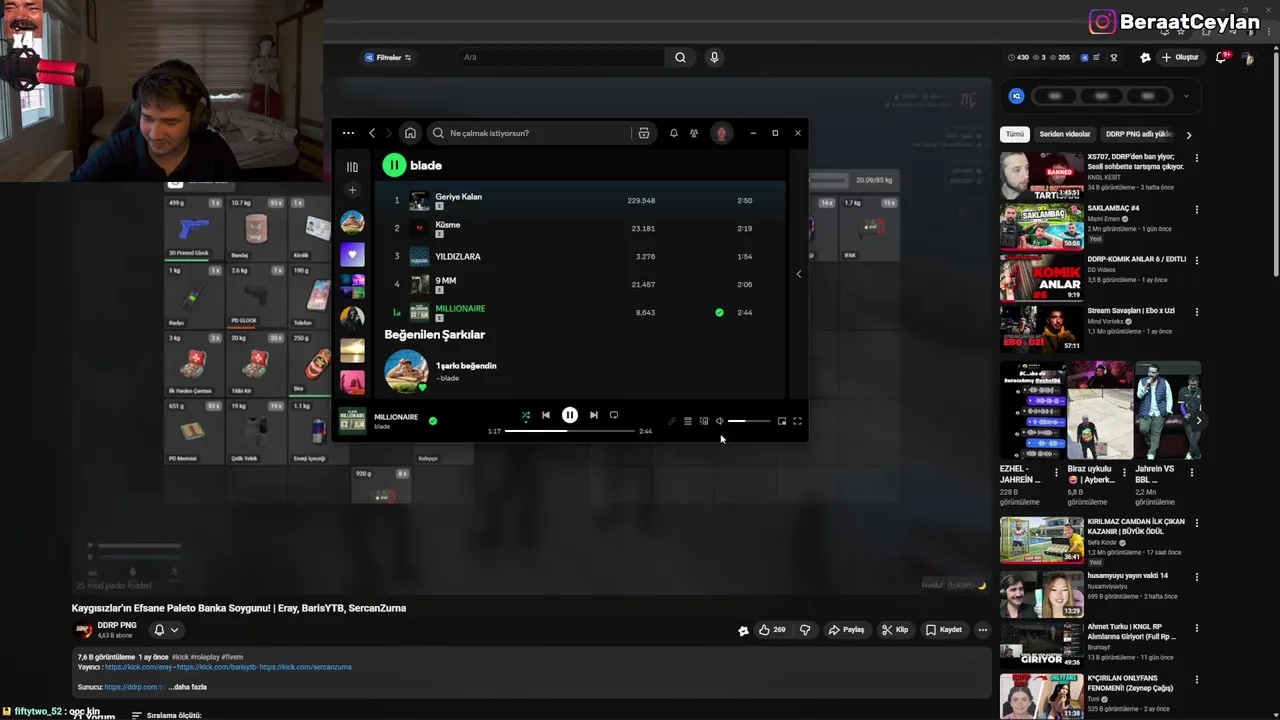Toggle saved check next to now playing title

(x=433, y=421)
